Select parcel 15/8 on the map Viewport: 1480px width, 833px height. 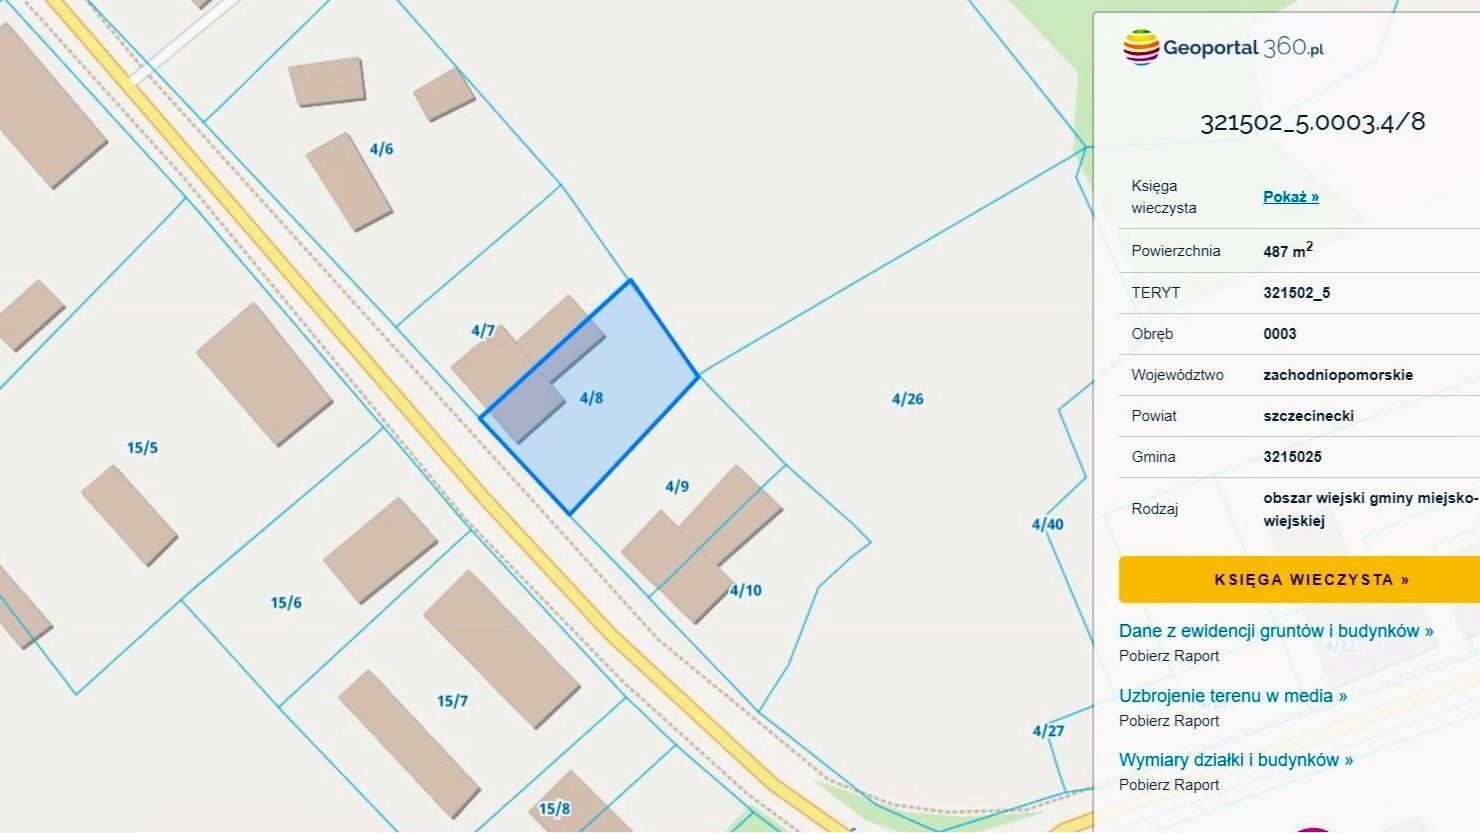tap(554, 809)
